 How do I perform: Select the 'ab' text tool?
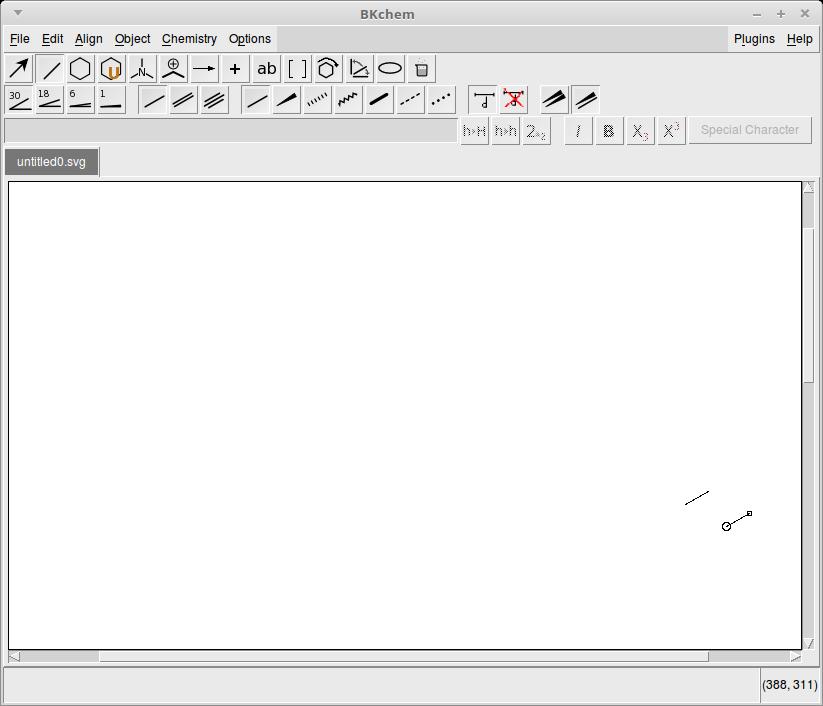(x=266, y=69)
